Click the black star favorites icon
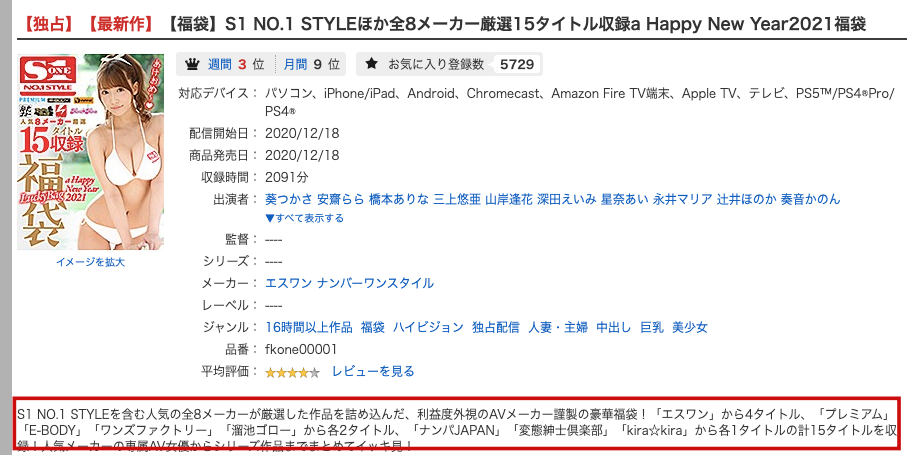907x455 pixels. [x=371, y=64]
